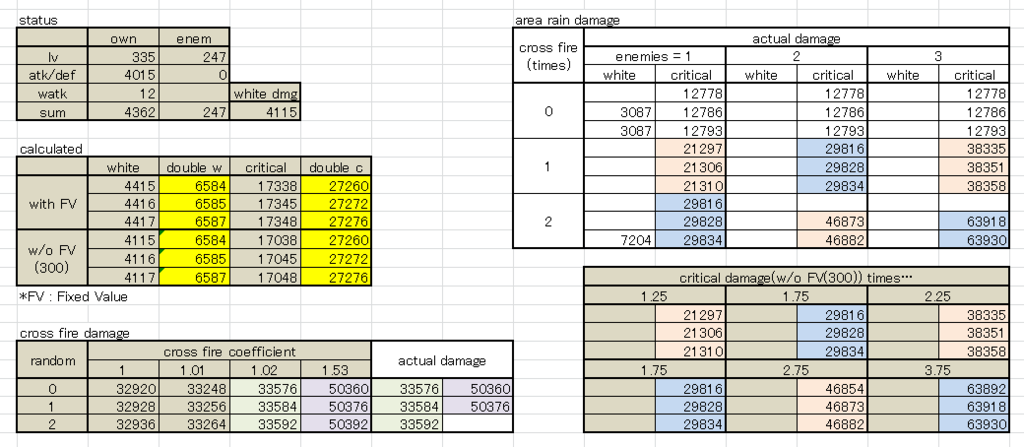
Task: Select the 1.01 coefficient header
Action: tap(194, 370)
